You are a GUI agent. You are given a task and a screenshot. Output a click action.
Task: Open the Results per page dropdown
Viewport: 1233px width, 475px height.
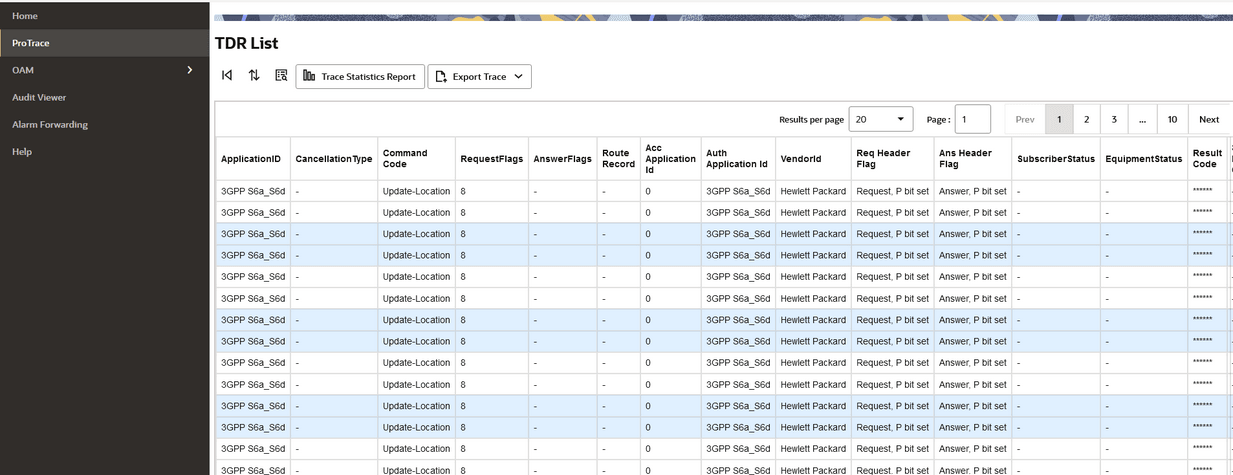coord(881,119)
